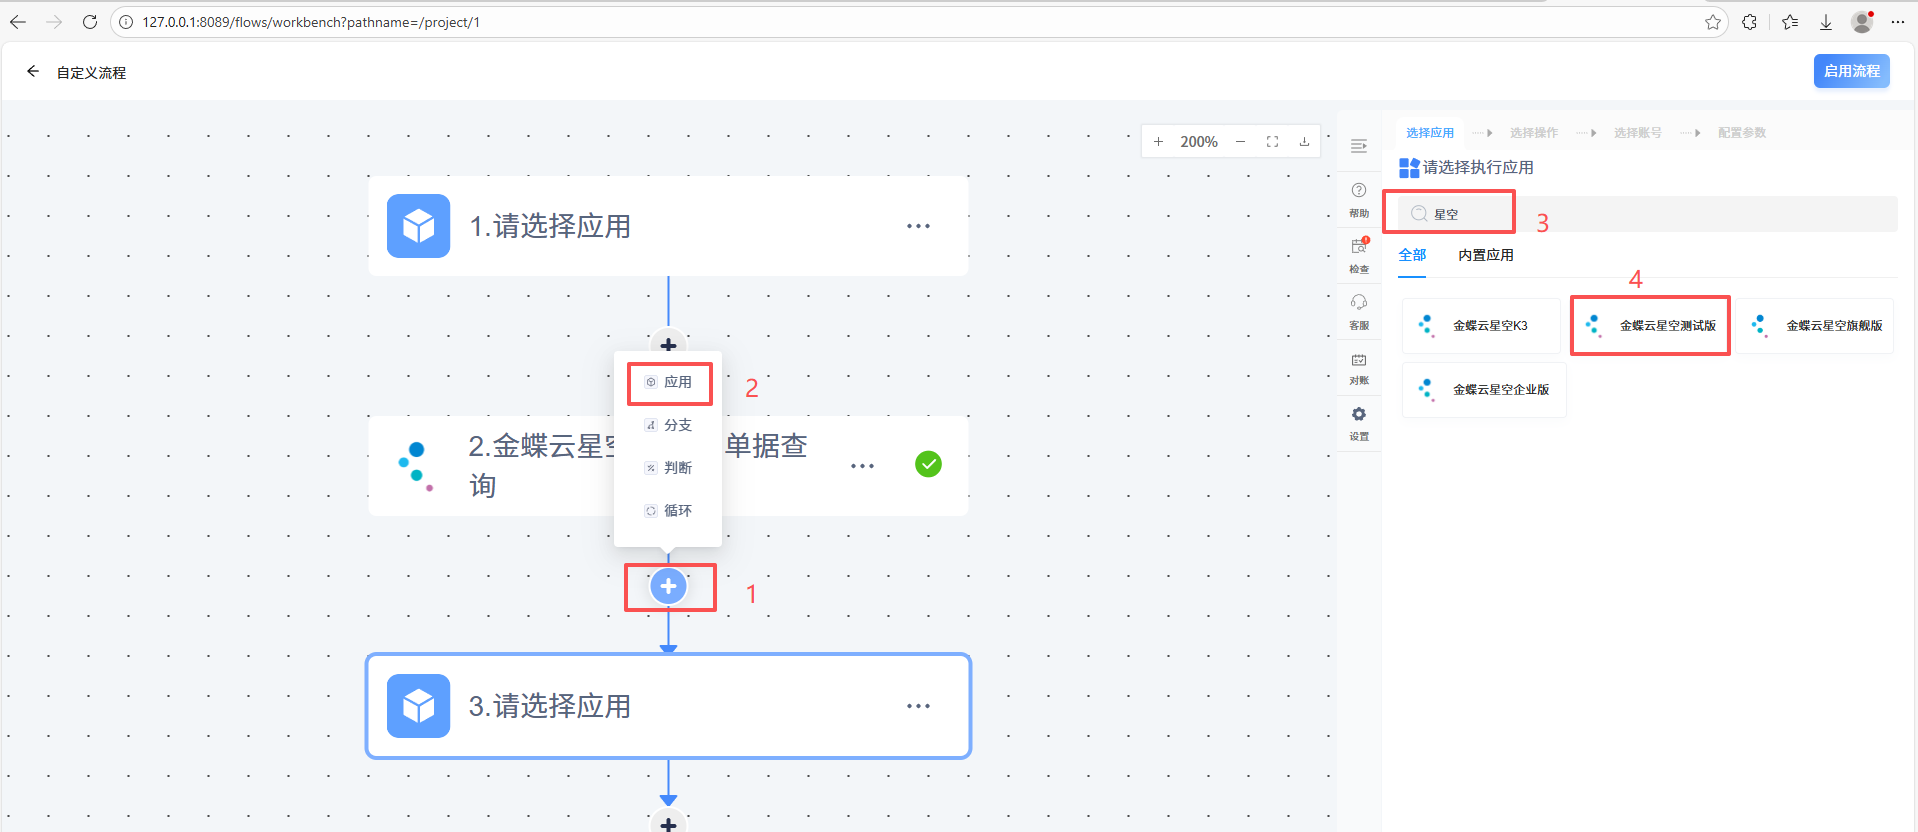Image resolution: width=1918 pixels, height=832 pixels.
Task: Zoom out with the minus icon beside 200%
Action: point(1240,142)
